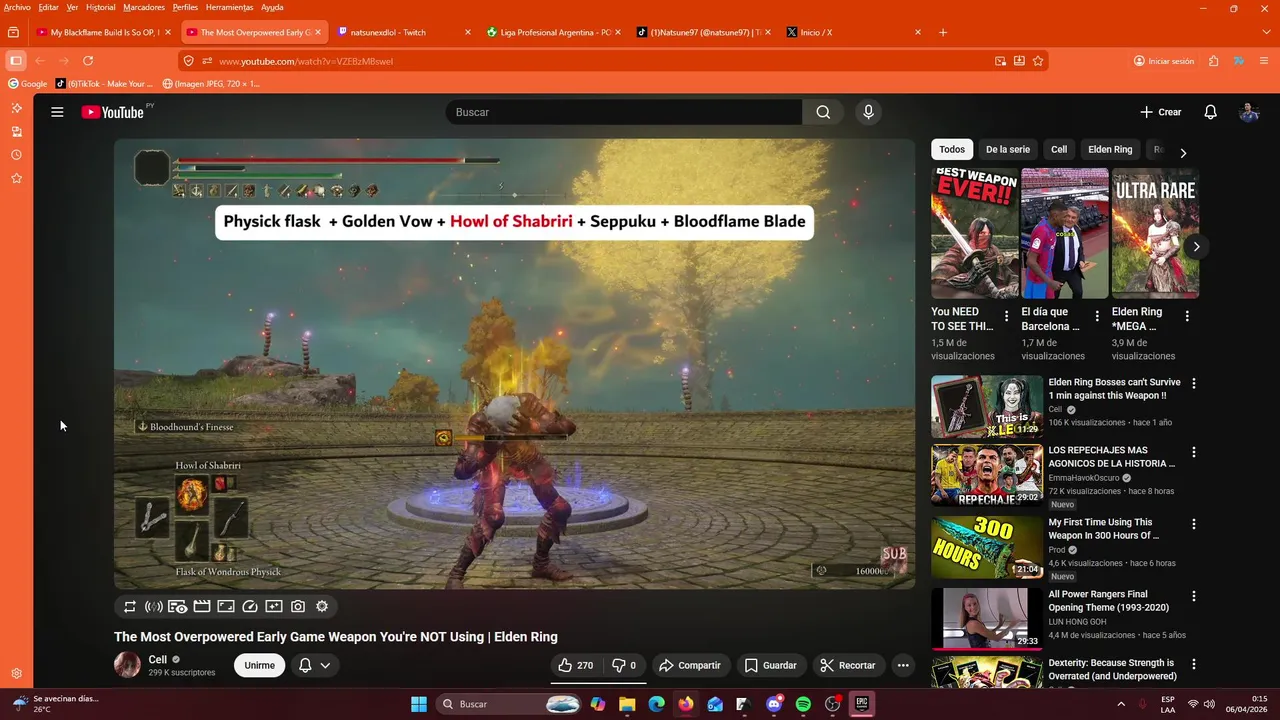Open options for 'You NEED TO SEE THI...' short
The width and height of the screenshot is (1280, 720).
coord(1006,316)
